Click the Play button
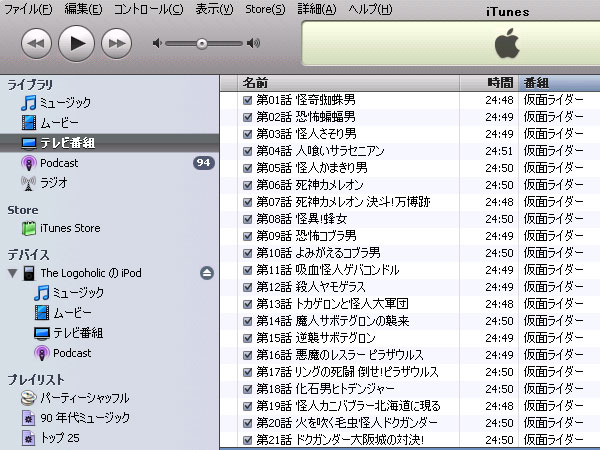This screenshot has height=450, width=600. click(x=76, y=43)
